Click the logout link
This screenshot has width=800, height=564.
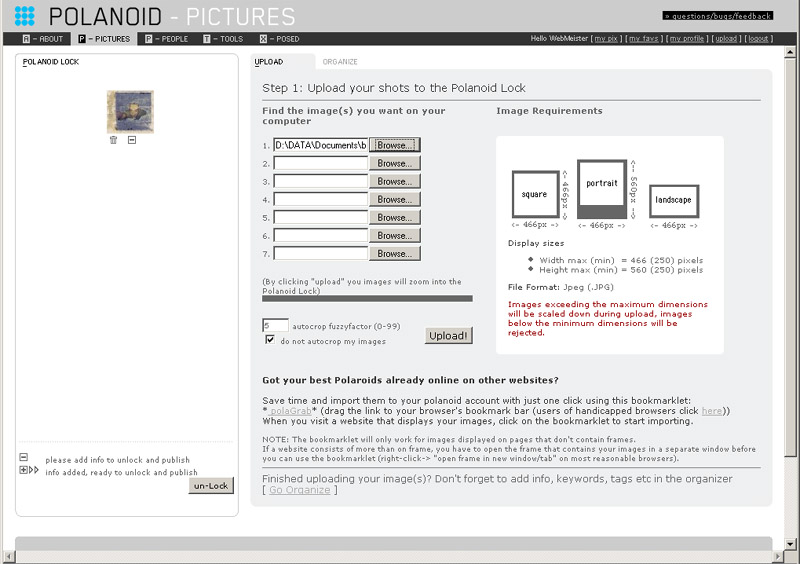[758, 39]
